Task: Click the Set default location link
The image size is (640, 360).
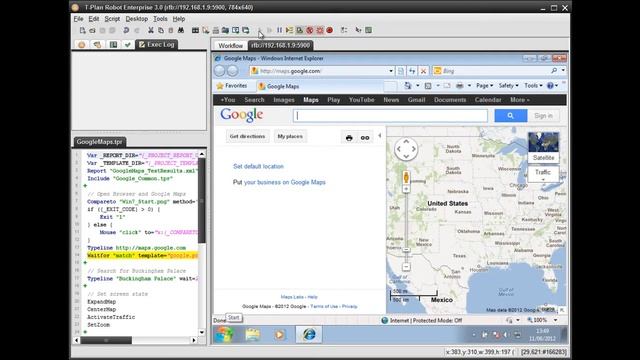Action: 258,167
